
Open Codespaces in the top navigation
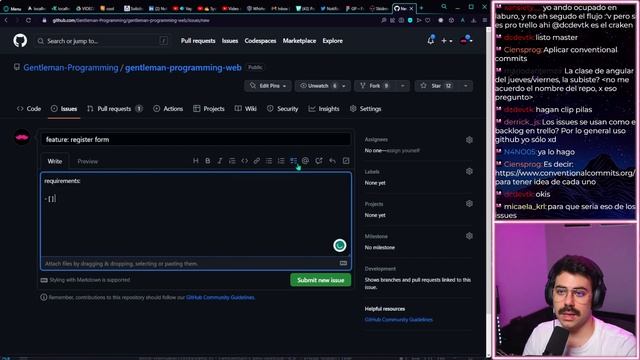pyautogui.click(x=260, y=41)
